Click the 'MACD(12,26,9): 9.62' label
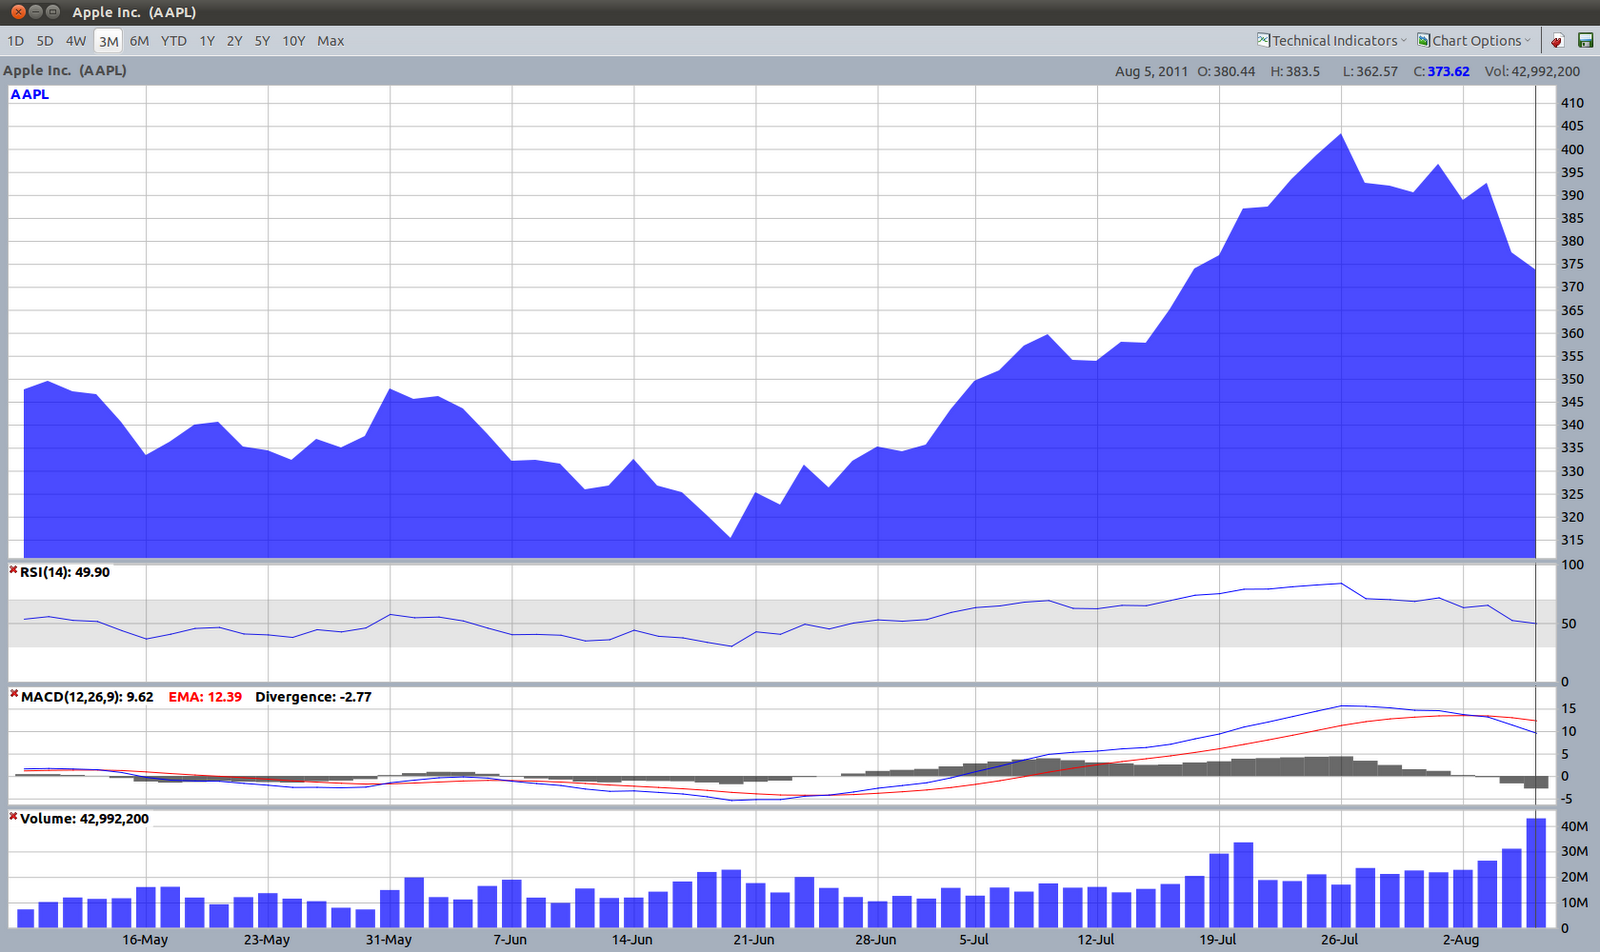The width and height of the screenshot is (1600, 952). click(x=87, y=697)
